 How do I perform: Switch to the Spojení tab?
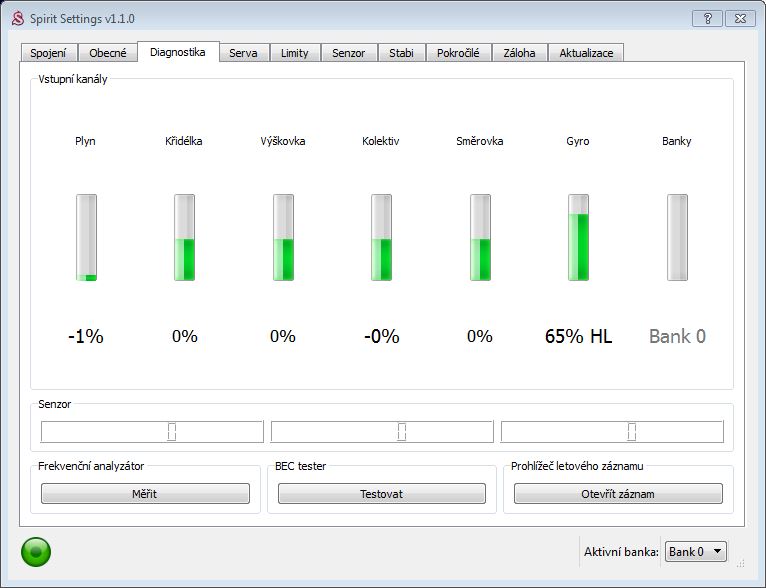49,53
